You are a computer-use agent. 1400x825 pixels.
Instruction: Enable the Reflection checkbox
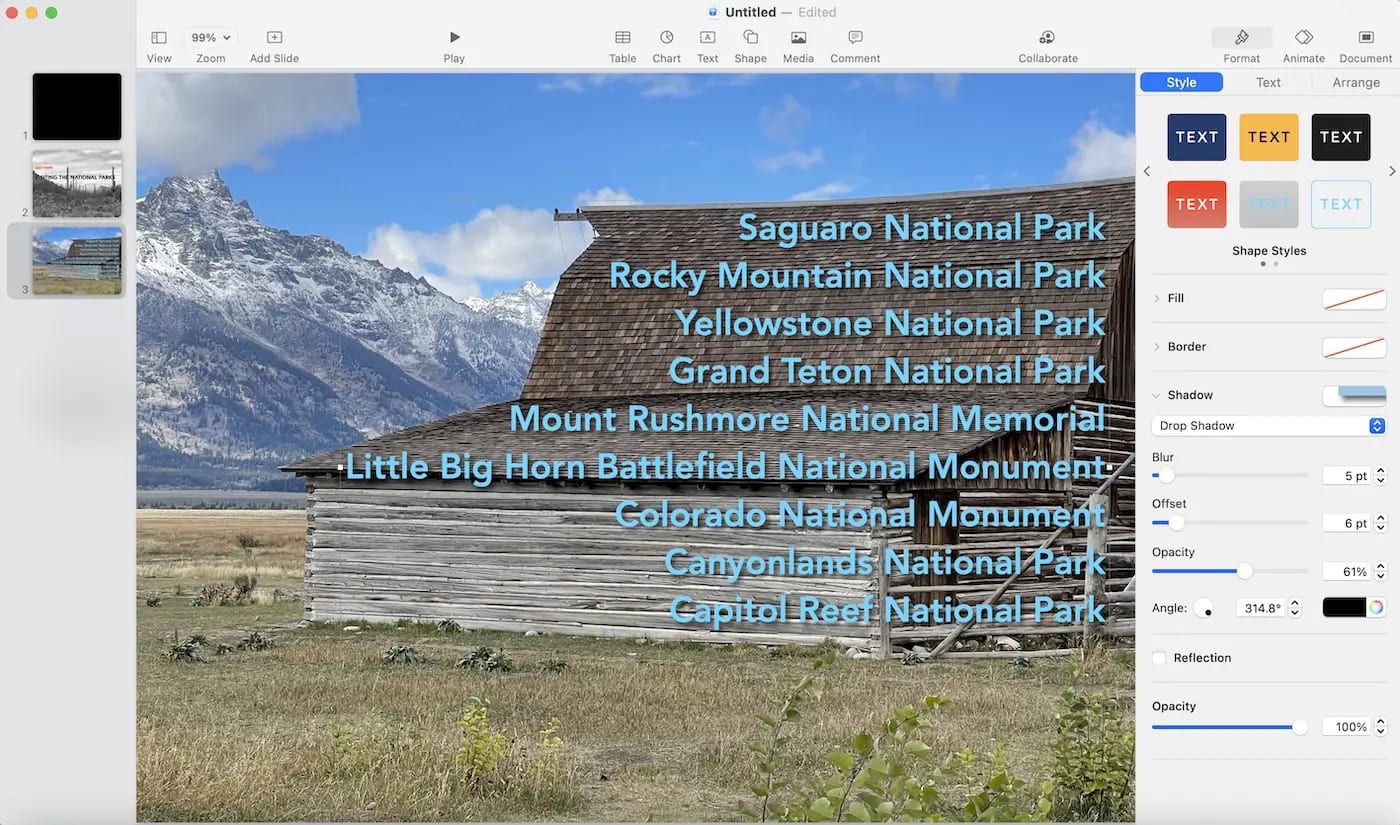coord(1159,657)
